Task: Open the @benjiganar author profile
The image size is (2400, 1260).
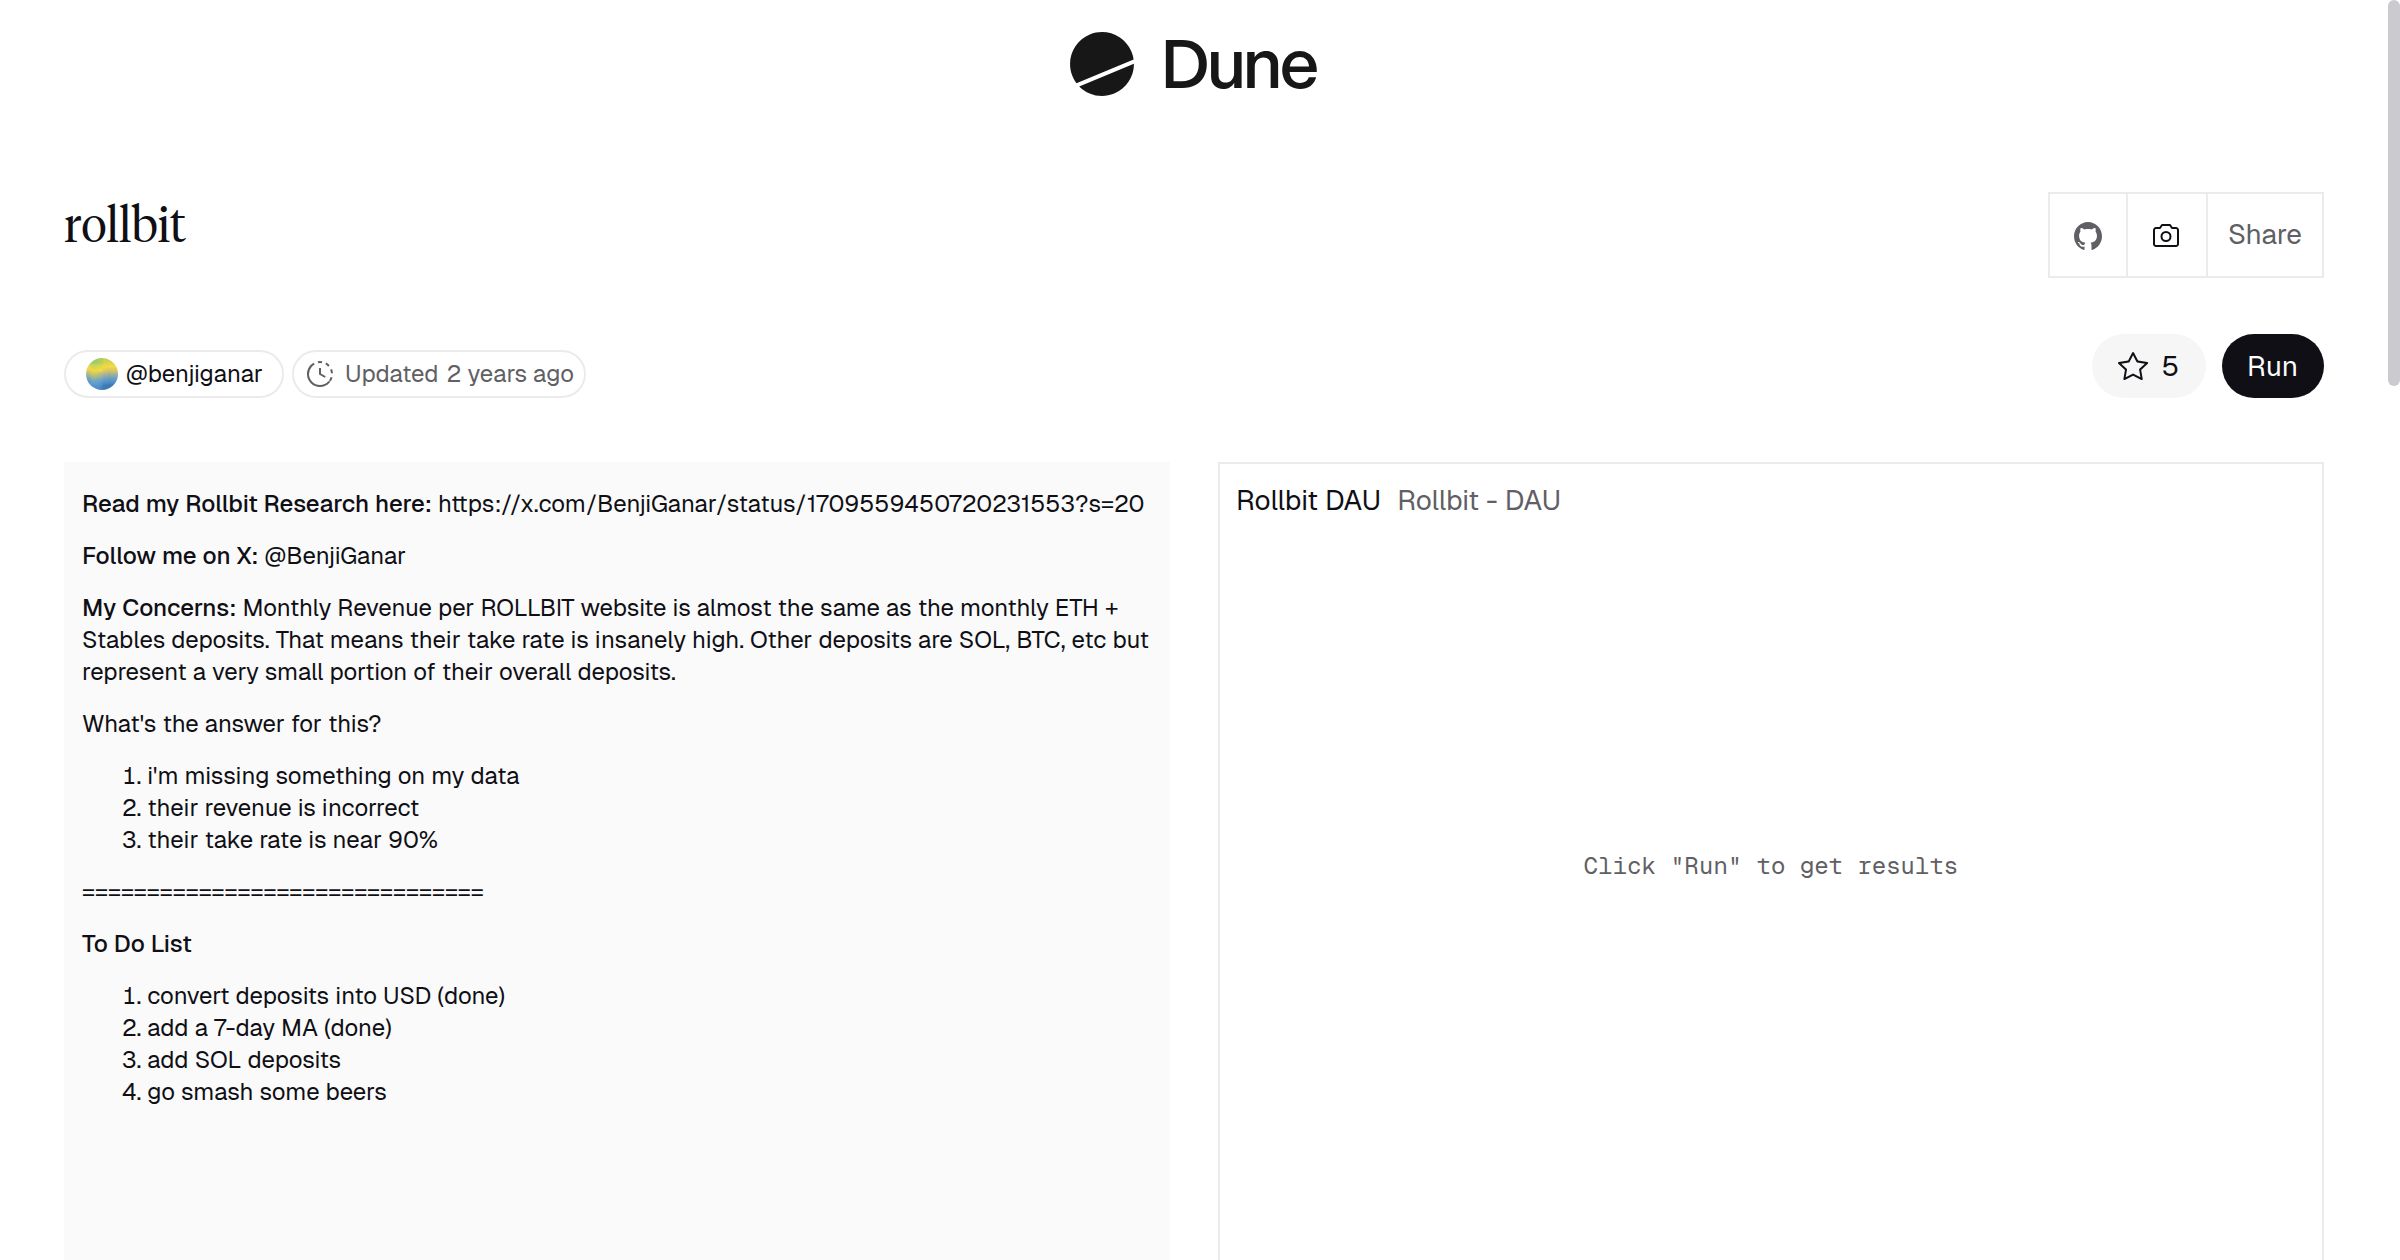Action: [193, 374]
